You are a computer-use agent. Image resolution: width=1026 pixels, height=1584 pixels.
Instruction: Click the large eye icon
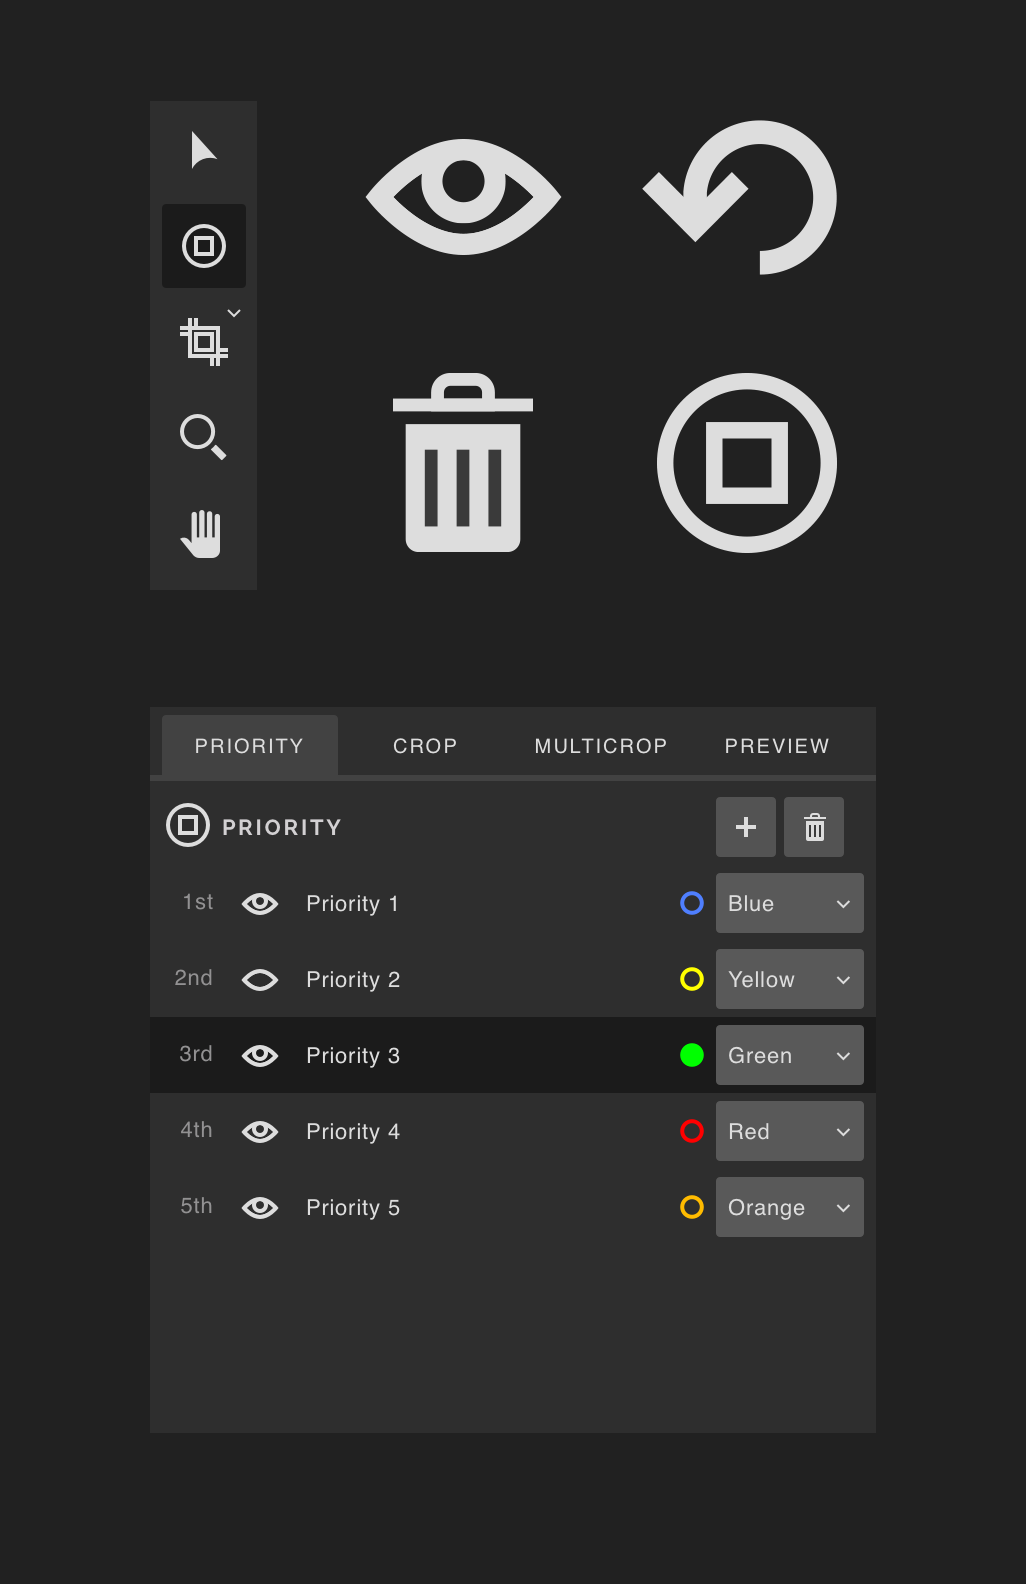point(463,196)
